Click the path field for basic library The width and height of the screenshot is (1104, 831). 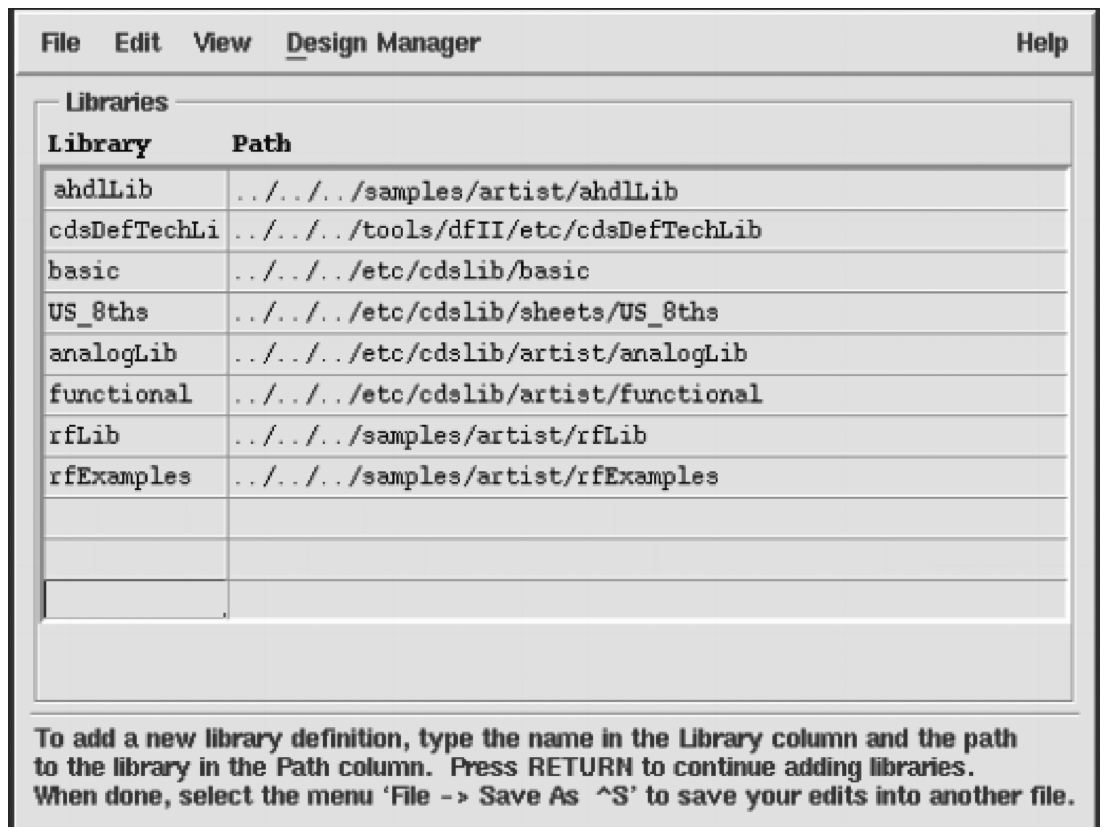coord(648,272)
